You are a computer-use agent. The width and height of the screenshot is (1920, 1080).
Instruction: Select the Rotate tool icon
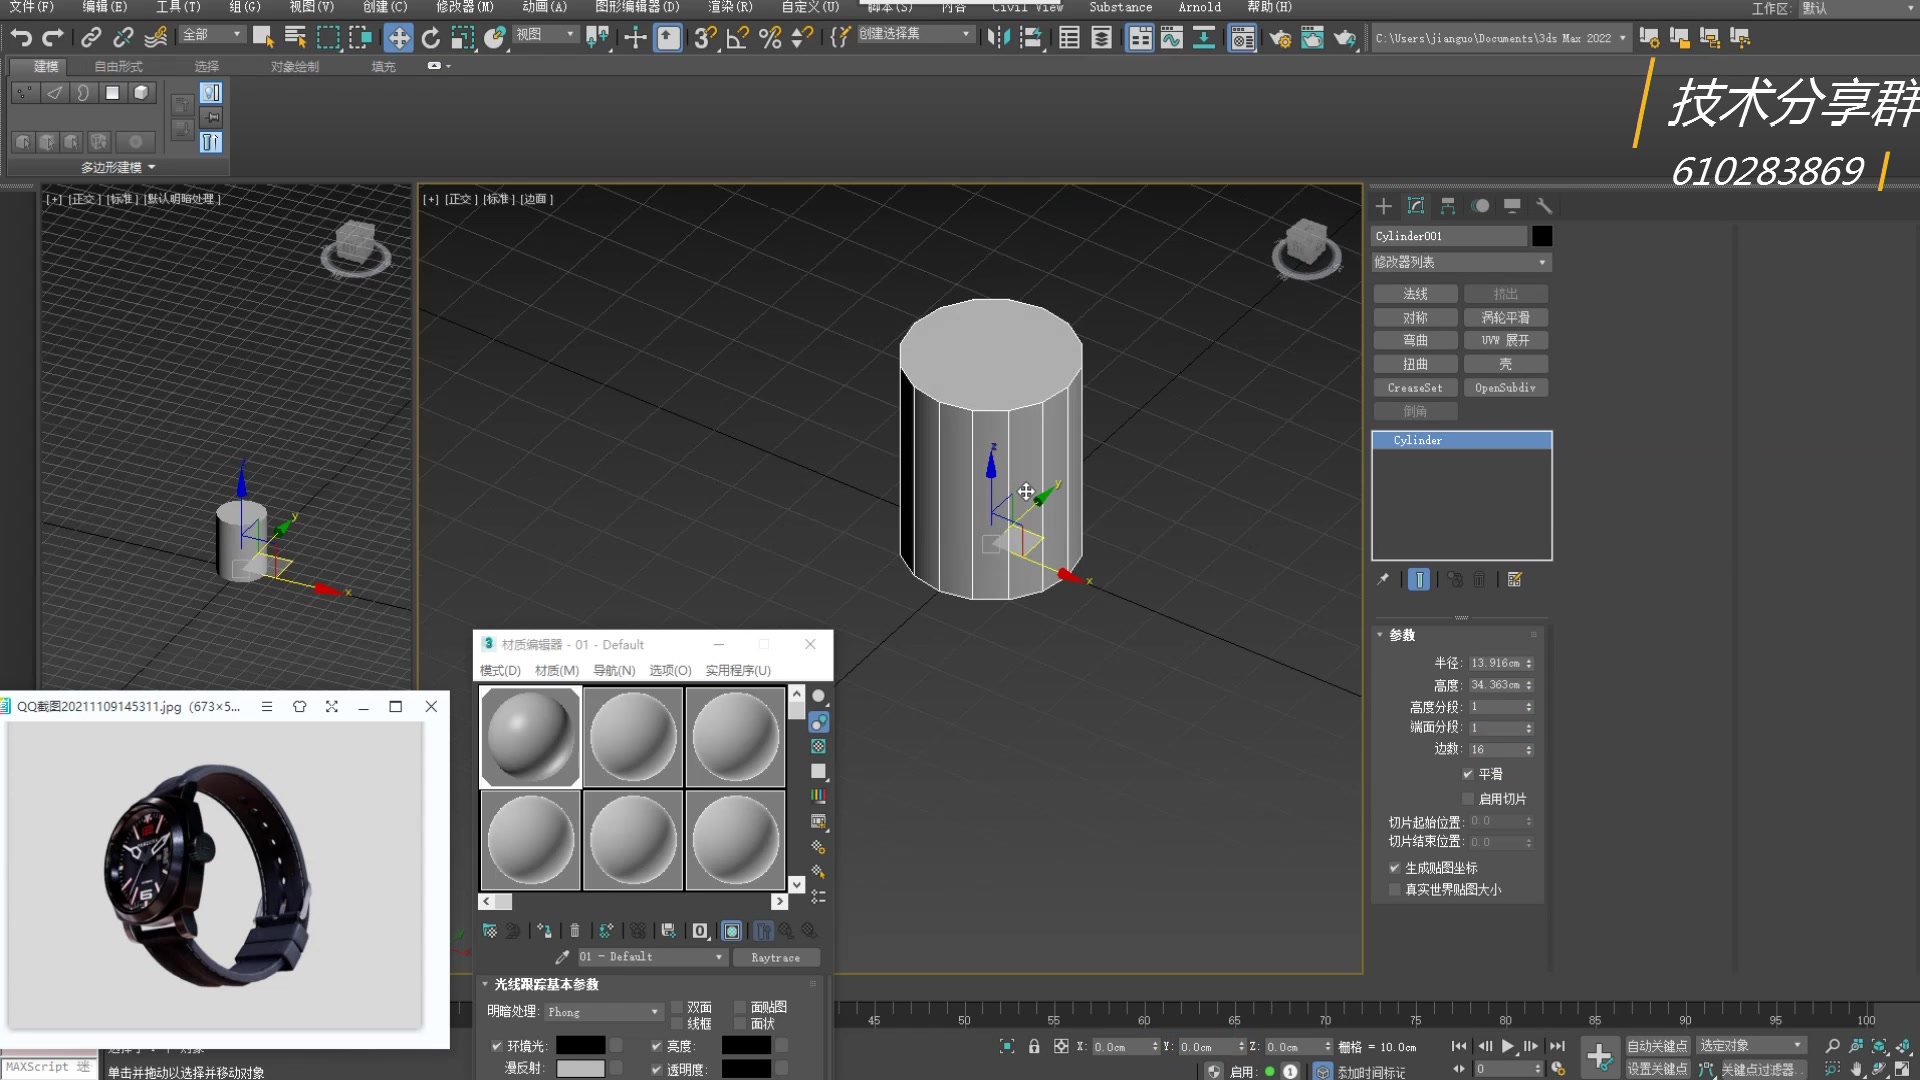430,38
